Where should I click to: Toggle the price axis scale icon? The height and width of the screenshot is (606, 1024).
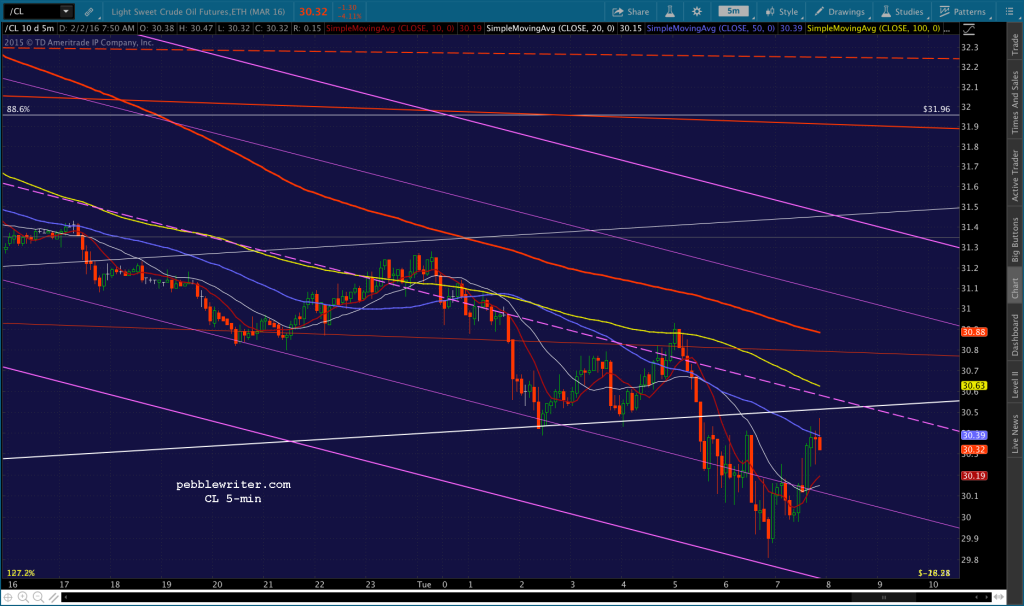968,29
